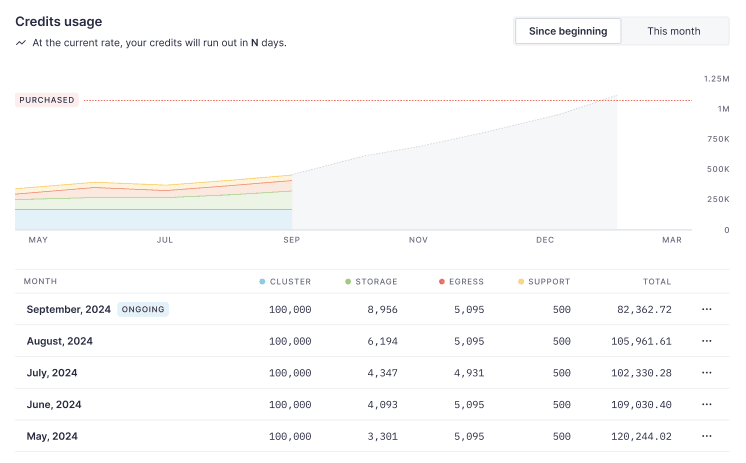Select the MONTH column header

(40, 281)
